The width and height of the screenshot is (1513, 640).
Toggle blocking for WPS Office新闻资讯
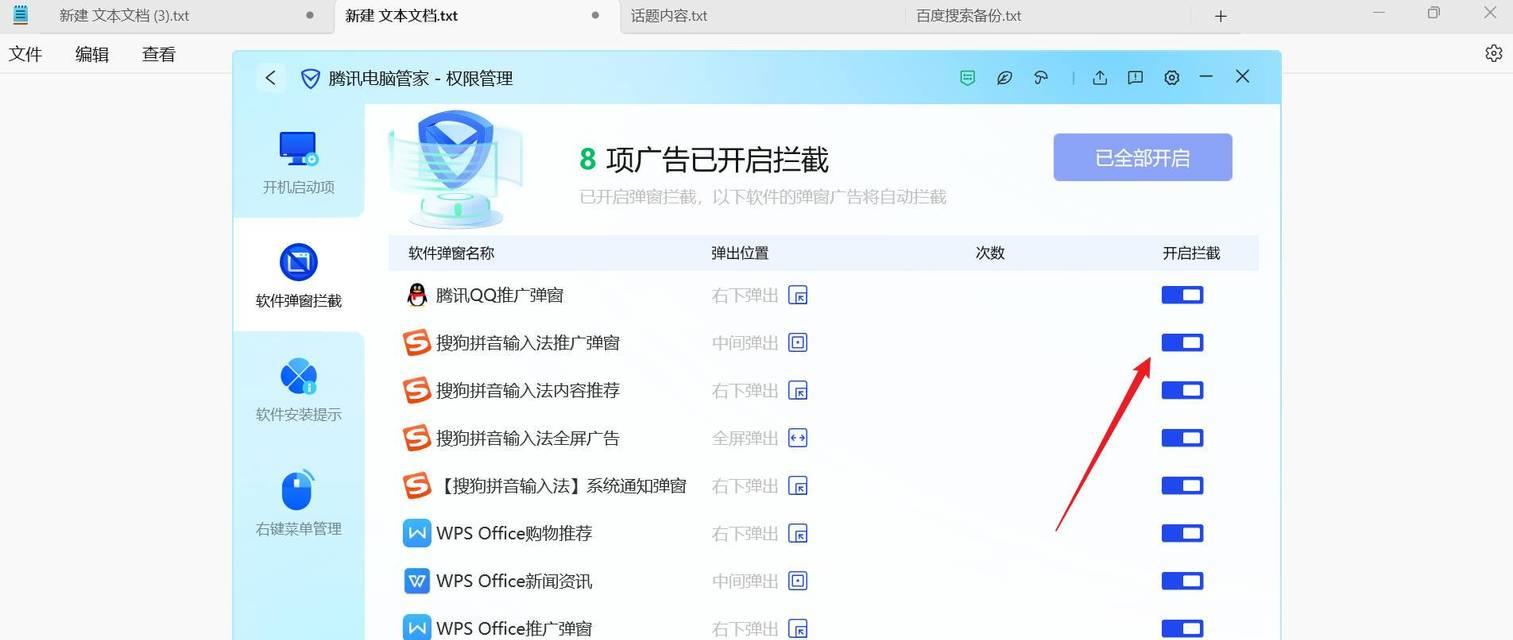(x=1182, y=581)
